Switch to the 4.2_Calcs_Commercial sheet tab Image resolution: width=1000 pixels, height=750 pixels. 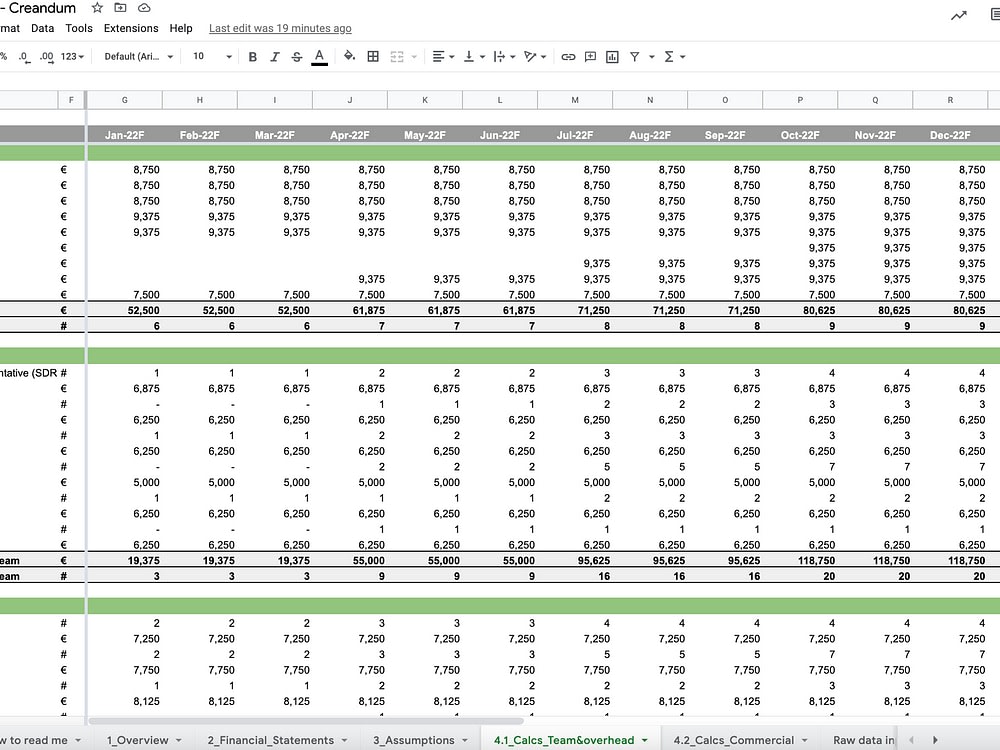coord(733,740)
